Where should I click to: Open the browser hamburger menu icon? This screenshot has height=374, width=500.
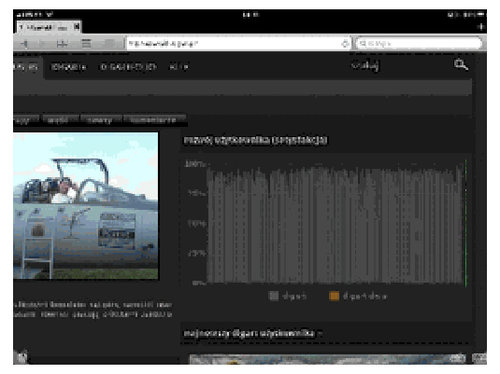point(86,43)
